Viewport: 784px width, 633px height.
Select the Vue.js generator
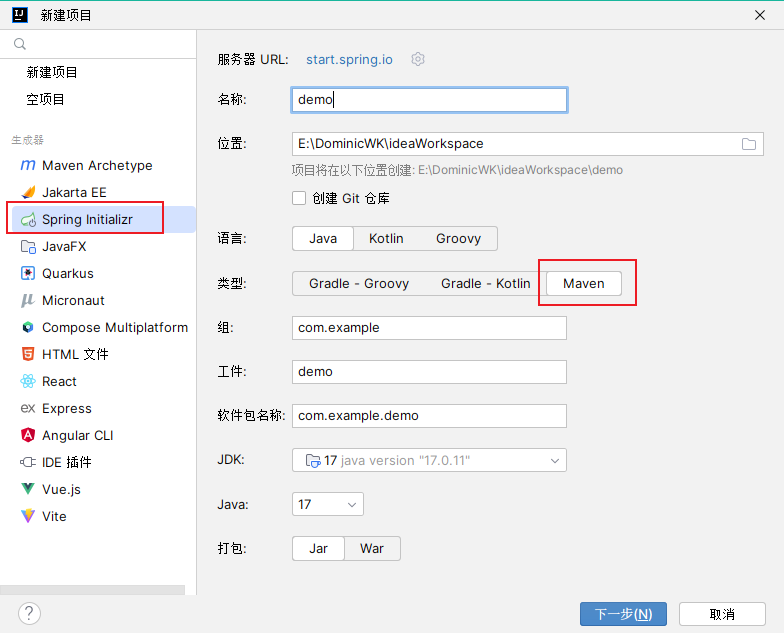pyautogui.click(x=61, y=489)
